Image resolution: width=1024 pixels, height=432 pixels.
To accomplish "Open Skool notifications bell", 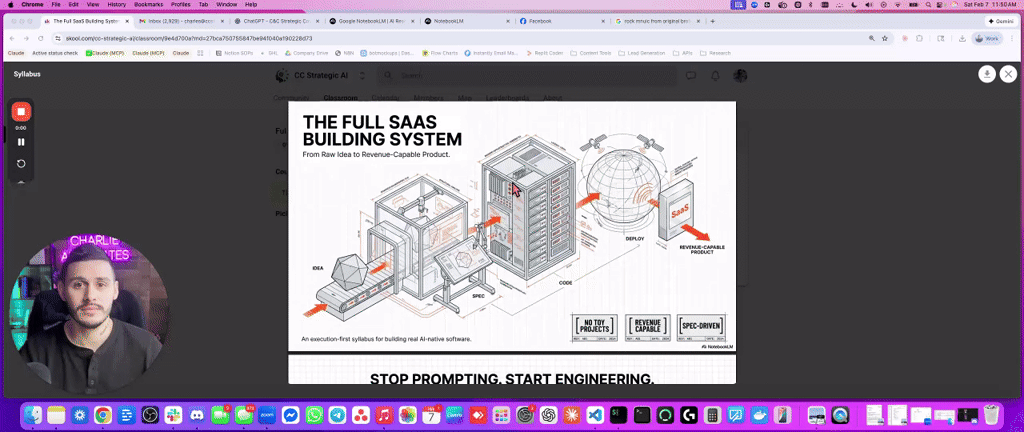I will click(x=715, y=76).
